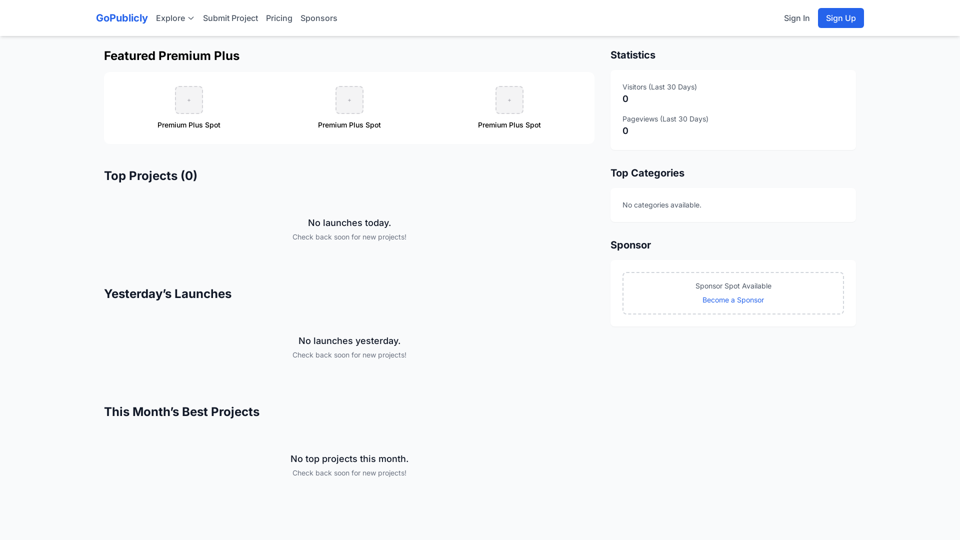Open the GoPublicly home logo link
Image resolution: width=960 pixels, height=540 pixels.
tap(121, 18)
